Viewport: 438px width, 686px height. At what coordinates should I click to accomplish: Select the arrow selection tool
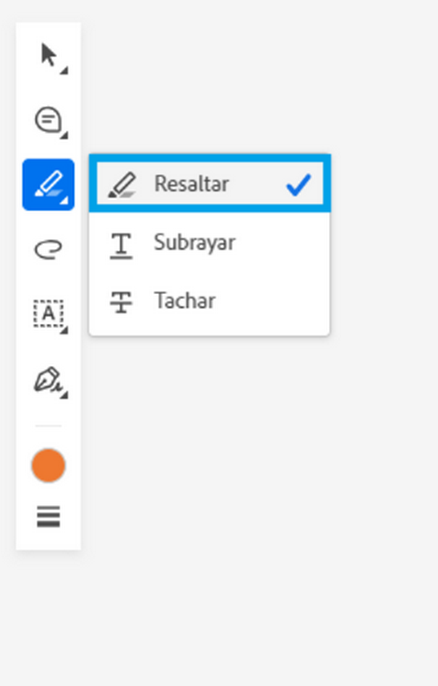tap(49, 56)
